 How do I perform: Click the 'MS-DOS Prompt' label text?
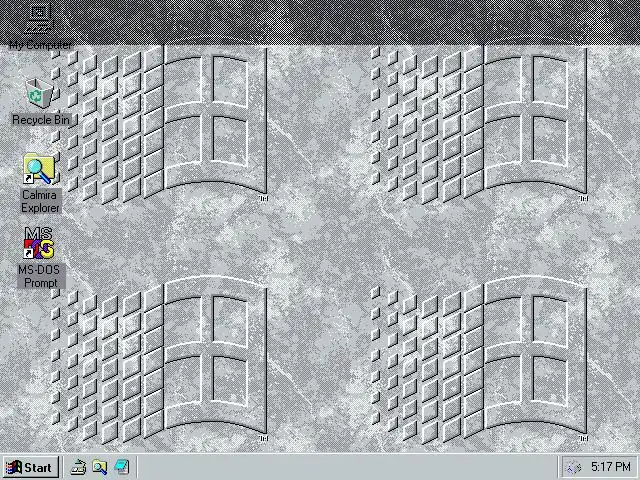click(x=40, y=276)
